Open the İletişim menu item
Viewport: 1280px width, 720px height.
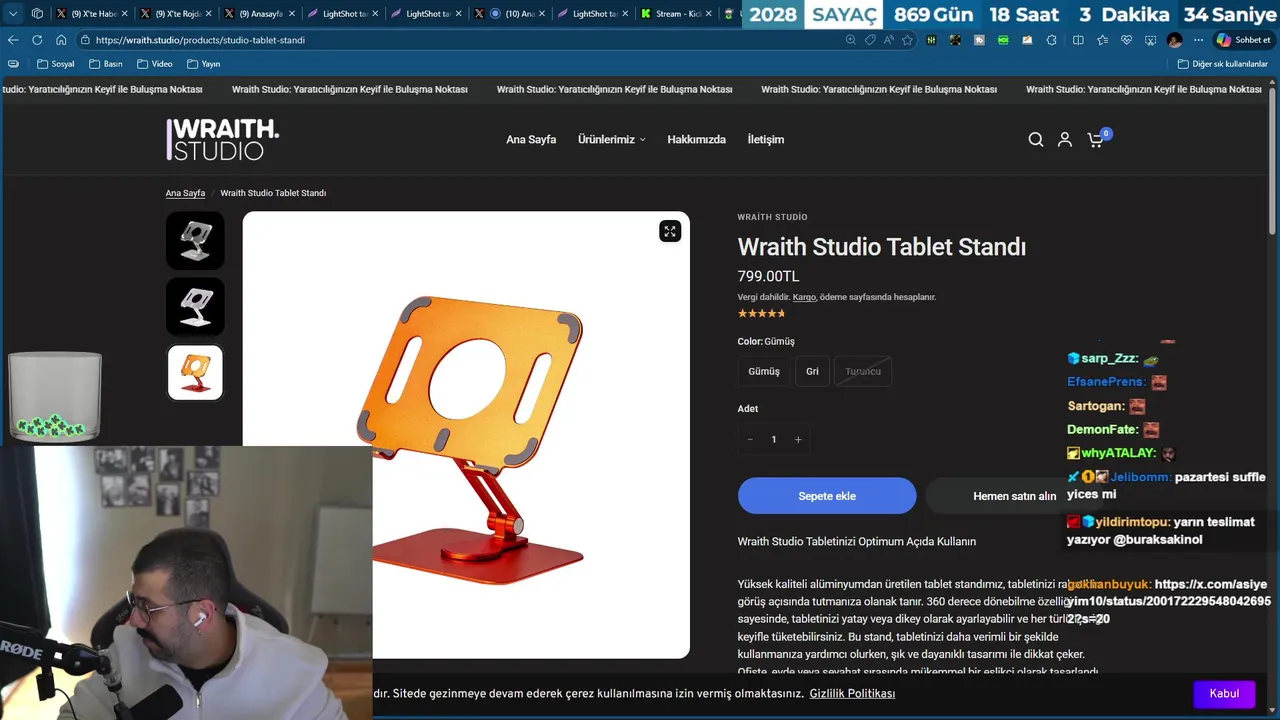766,140
